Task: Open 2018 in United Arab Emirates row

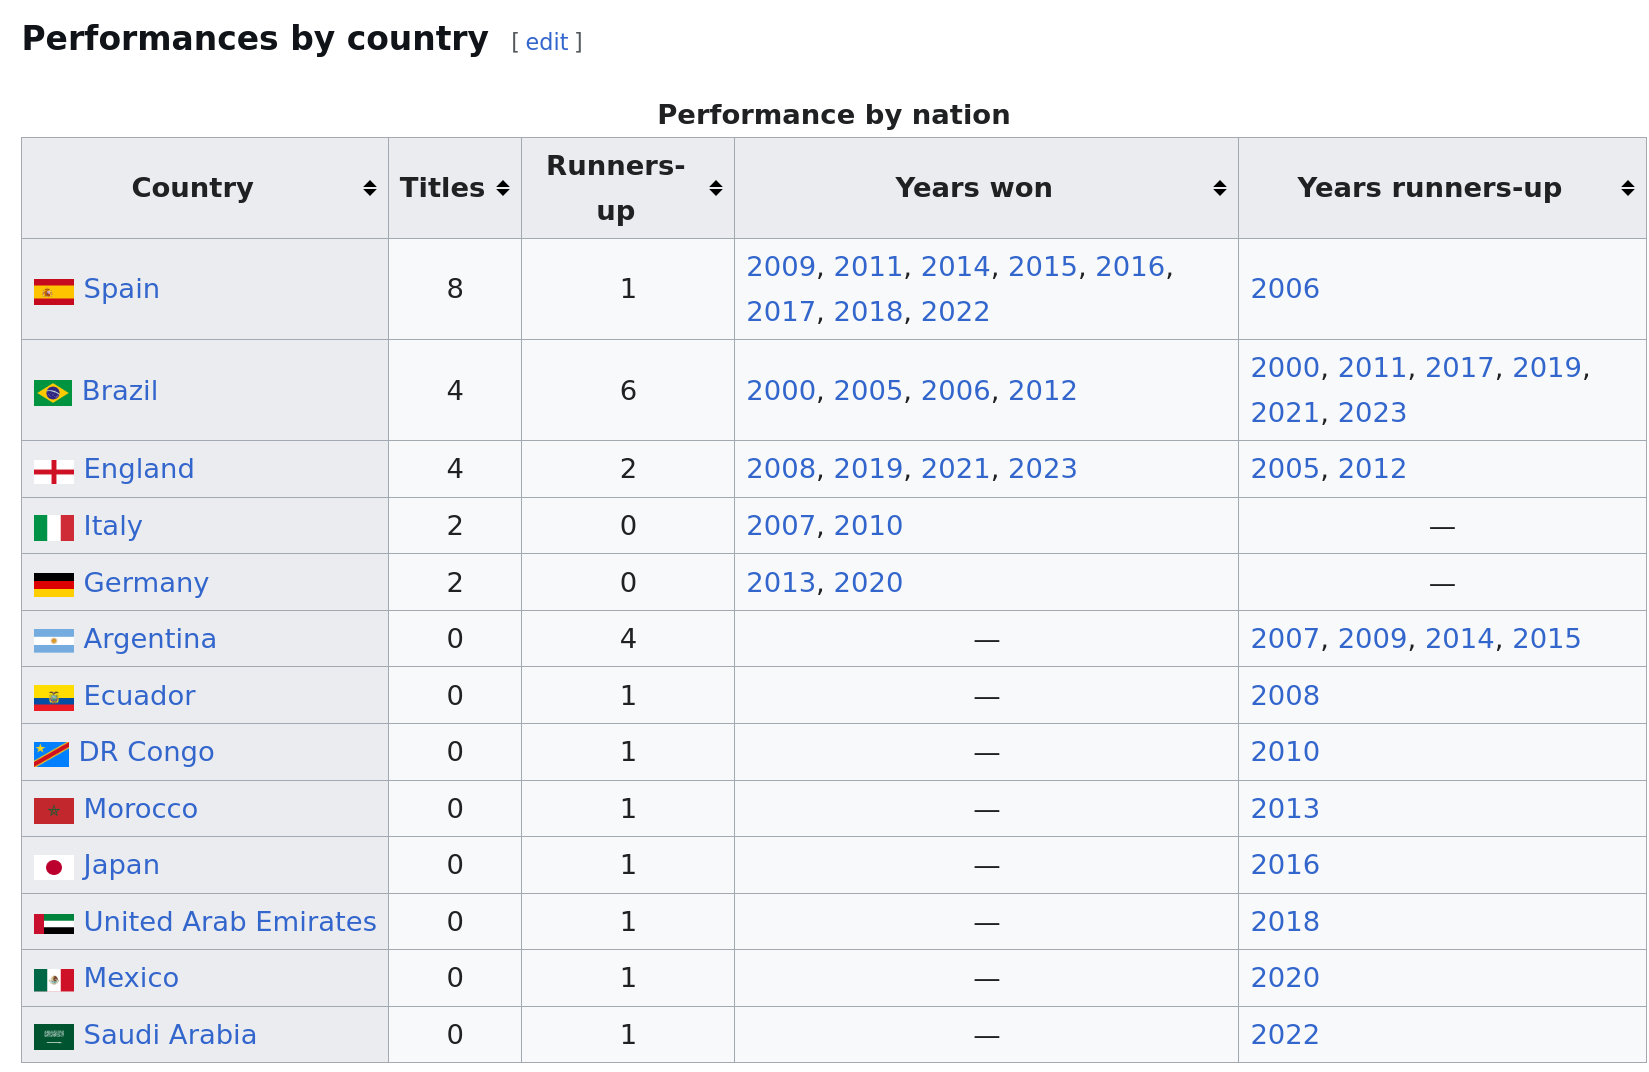Action: click(1285, 922)
